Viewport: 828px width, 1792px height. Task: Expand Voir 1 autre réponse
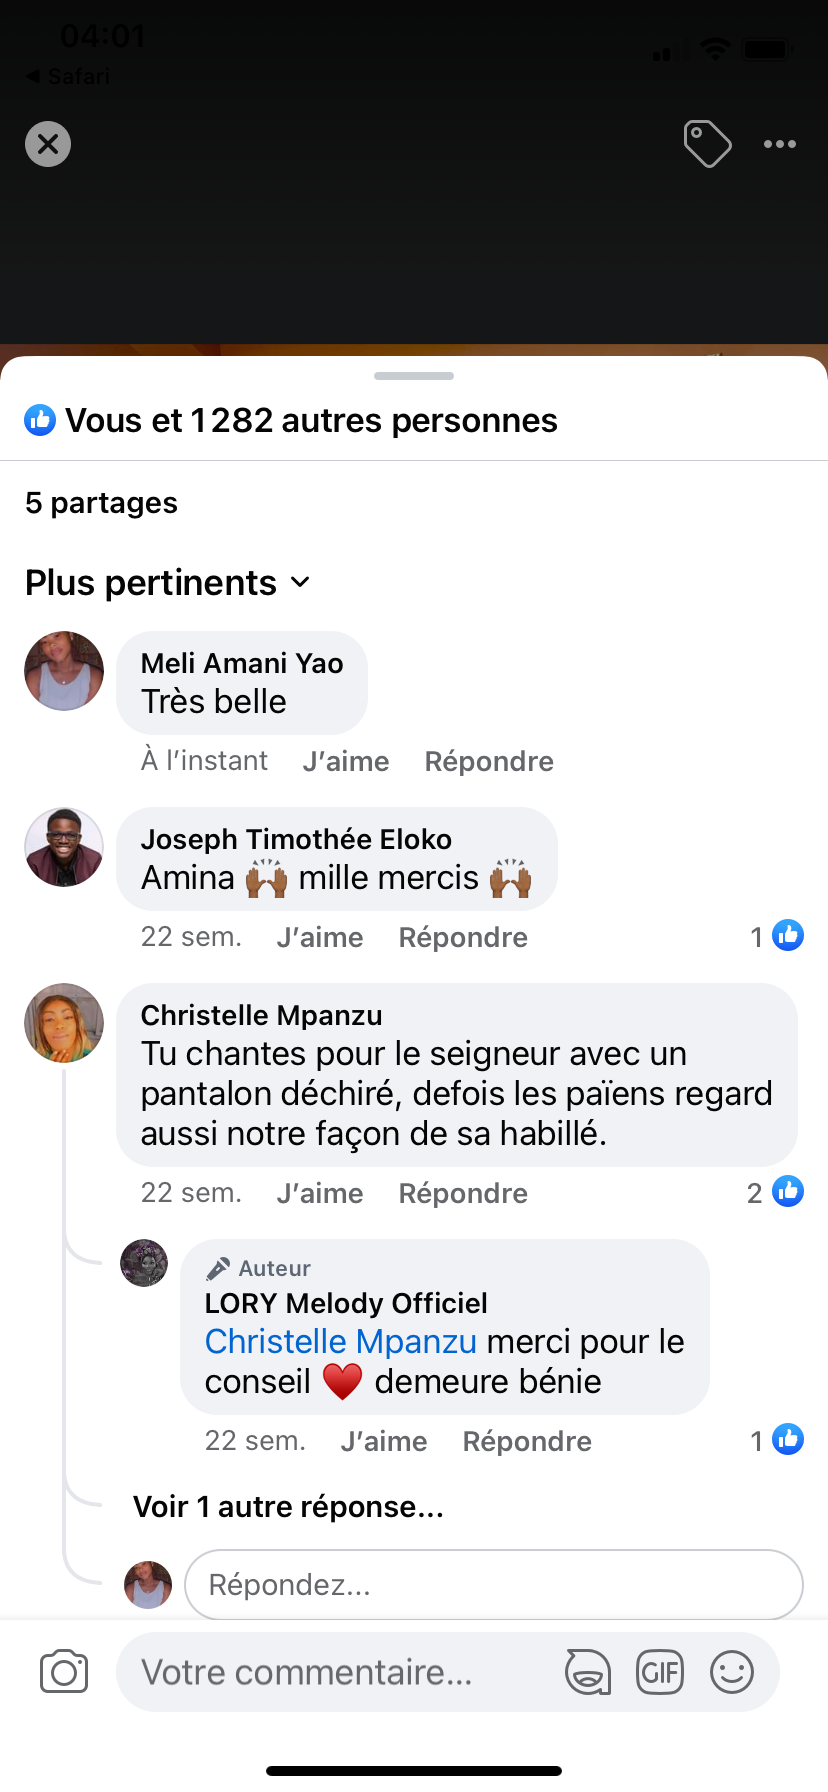(288, 1507)
